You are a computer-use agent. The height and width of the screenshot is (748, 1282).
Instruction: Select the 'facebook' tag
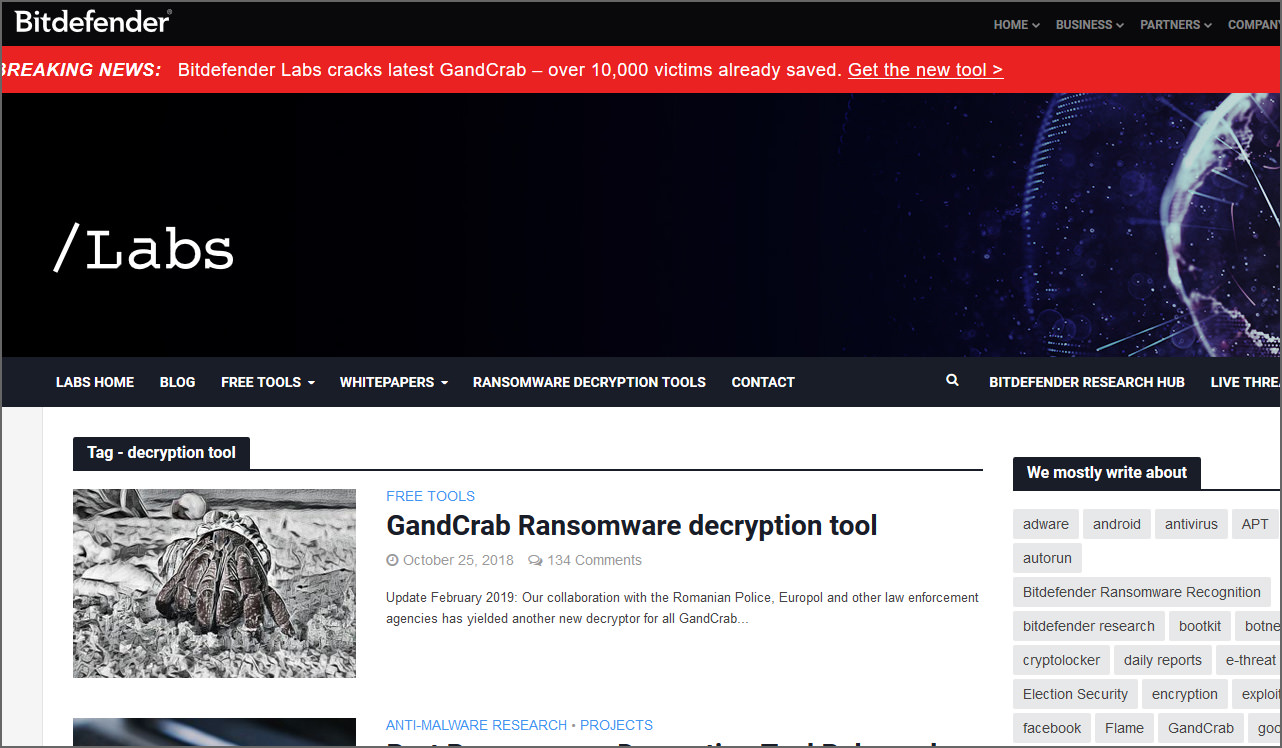[1052, 728]
